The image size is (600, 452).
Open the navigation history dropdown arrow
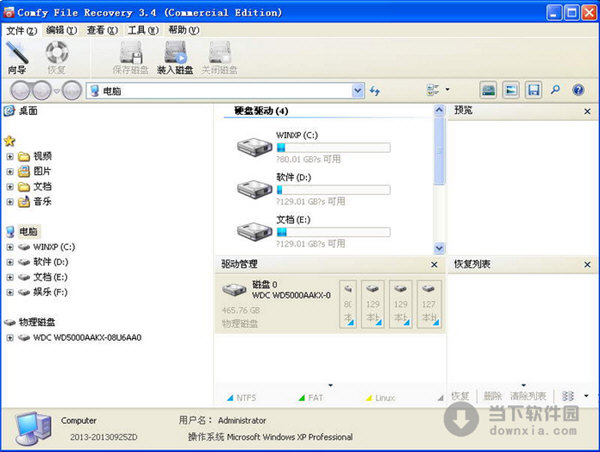[57, 91]
